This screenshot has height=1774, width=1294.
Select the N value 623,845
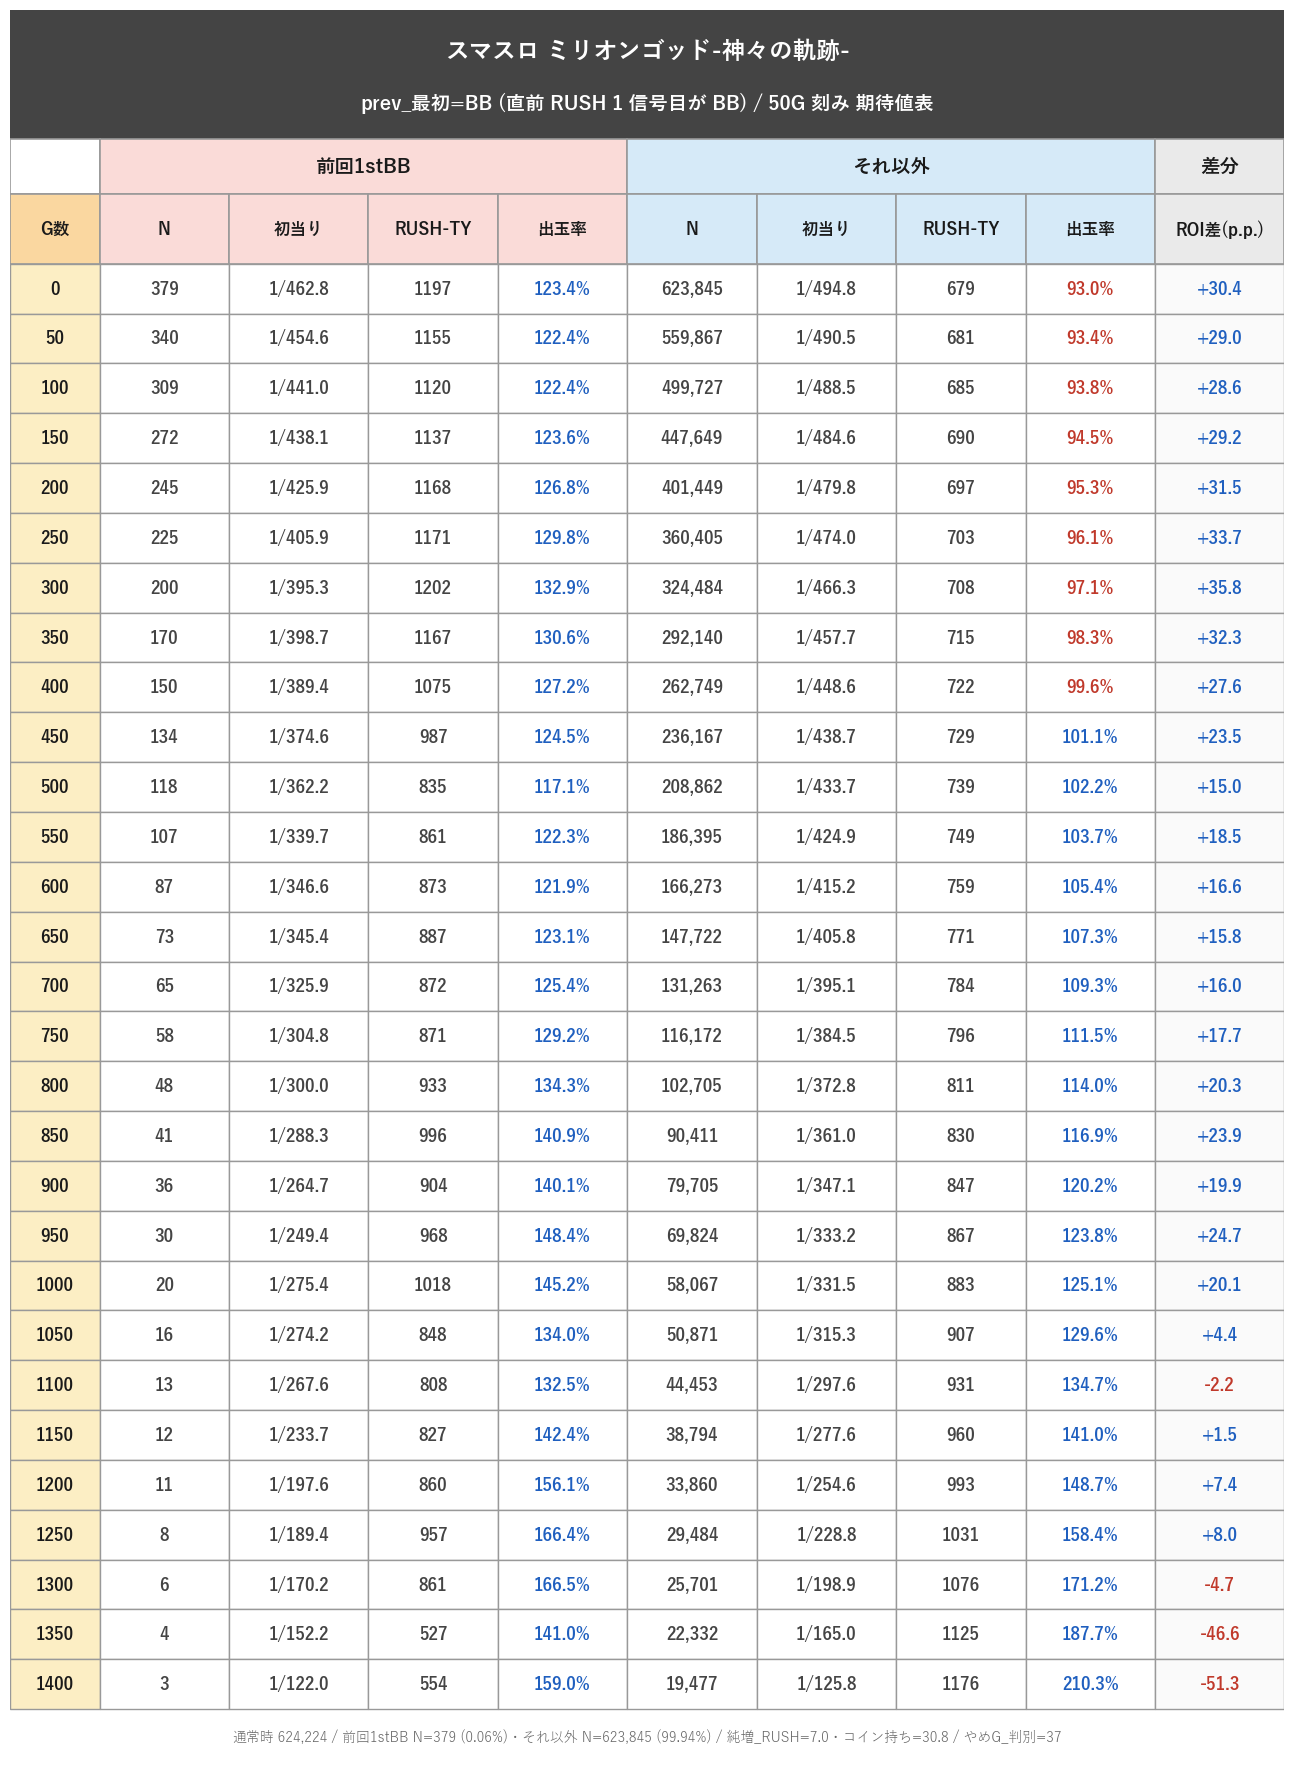[x=692, y=289]
